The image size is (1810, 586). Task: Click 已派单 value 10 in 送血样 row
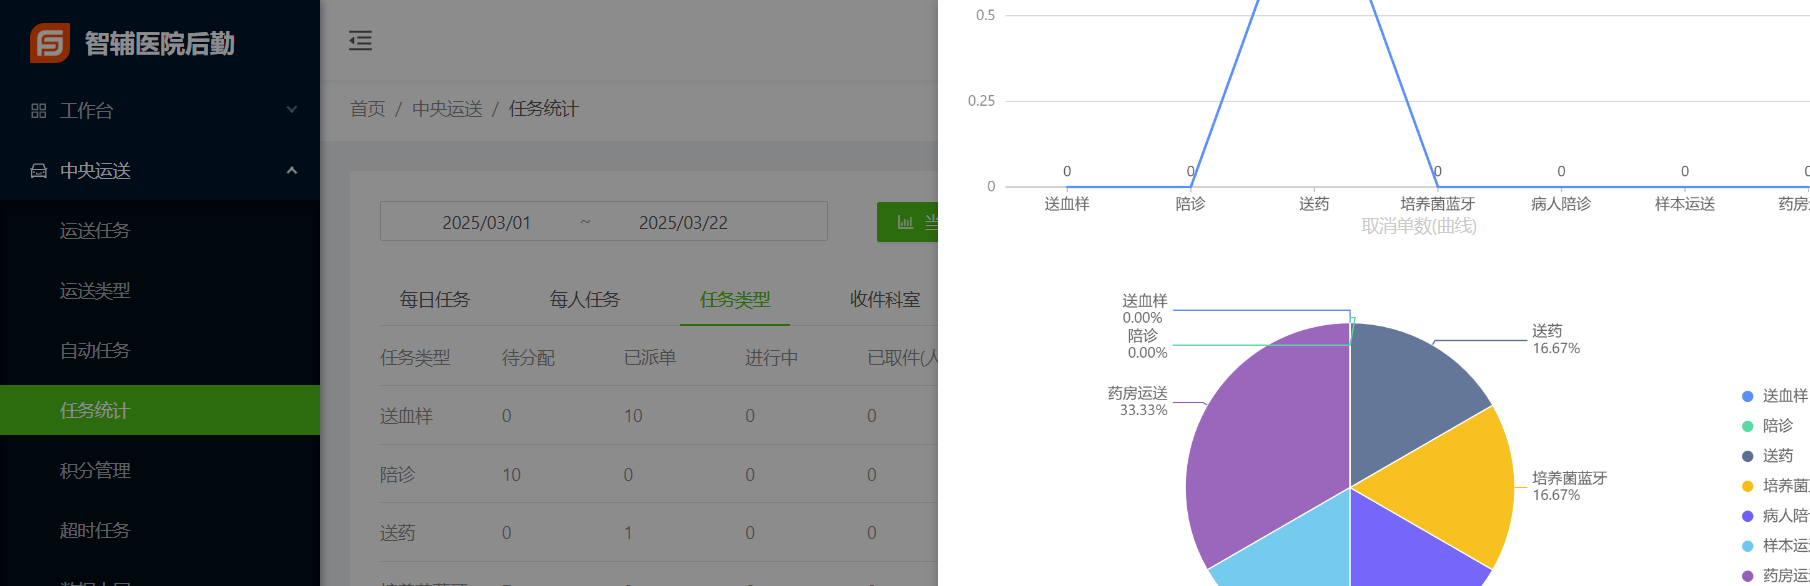pyautogui.click(x=633, y=416)
